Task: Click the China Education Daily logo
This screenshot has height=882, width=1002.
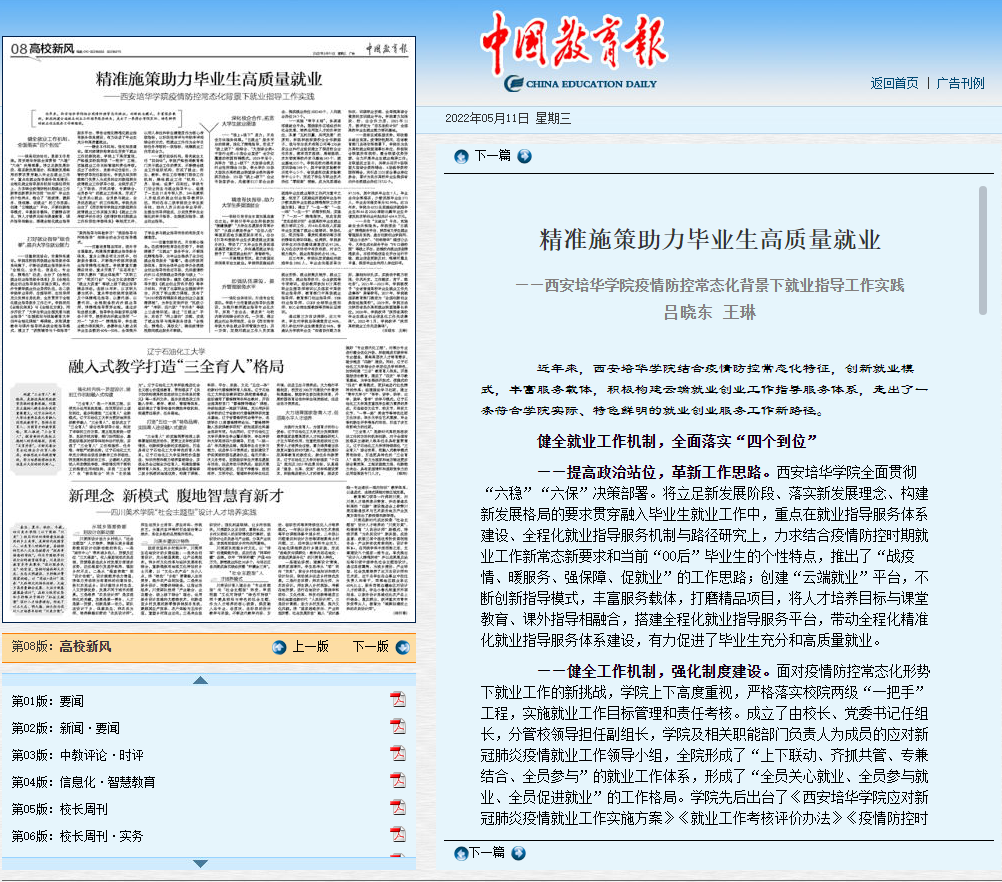Action: tap(574, 51)
